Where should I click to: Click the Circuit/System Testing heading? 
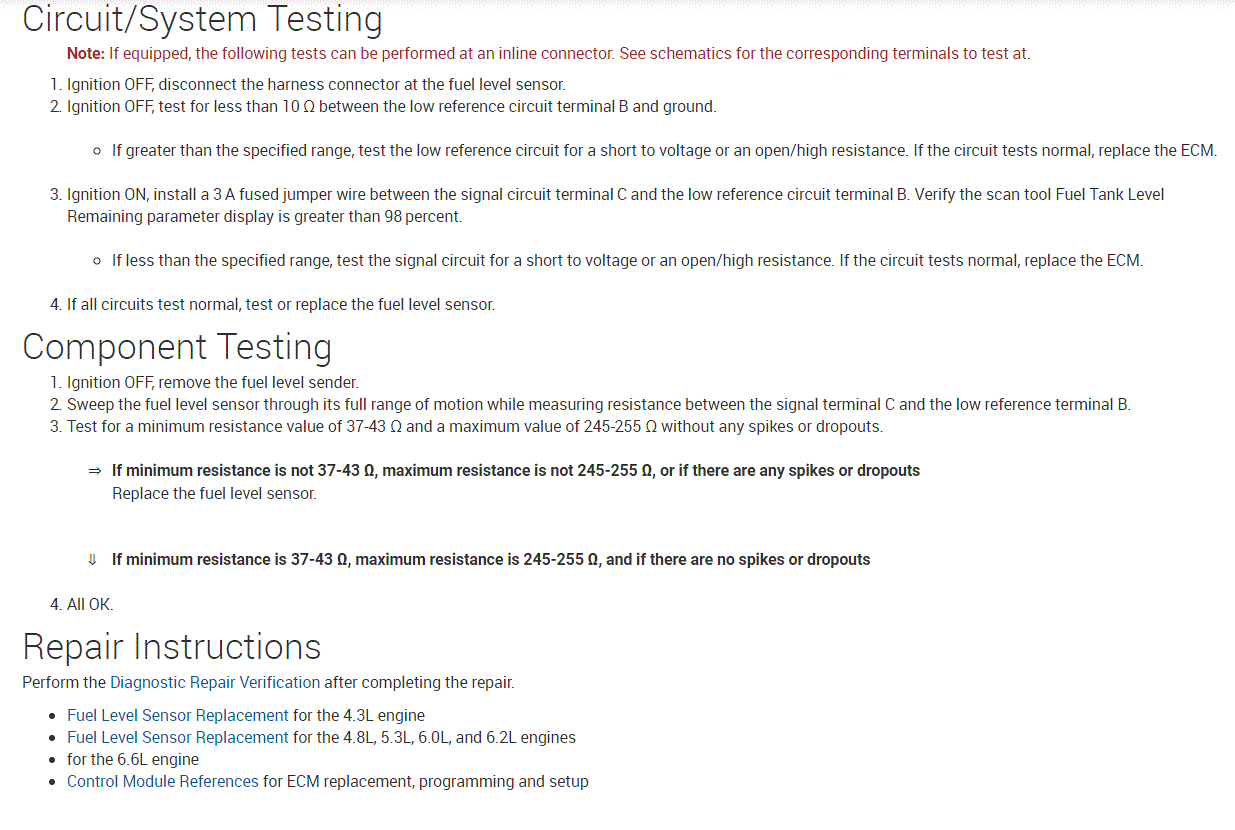[x=202, y=19]
